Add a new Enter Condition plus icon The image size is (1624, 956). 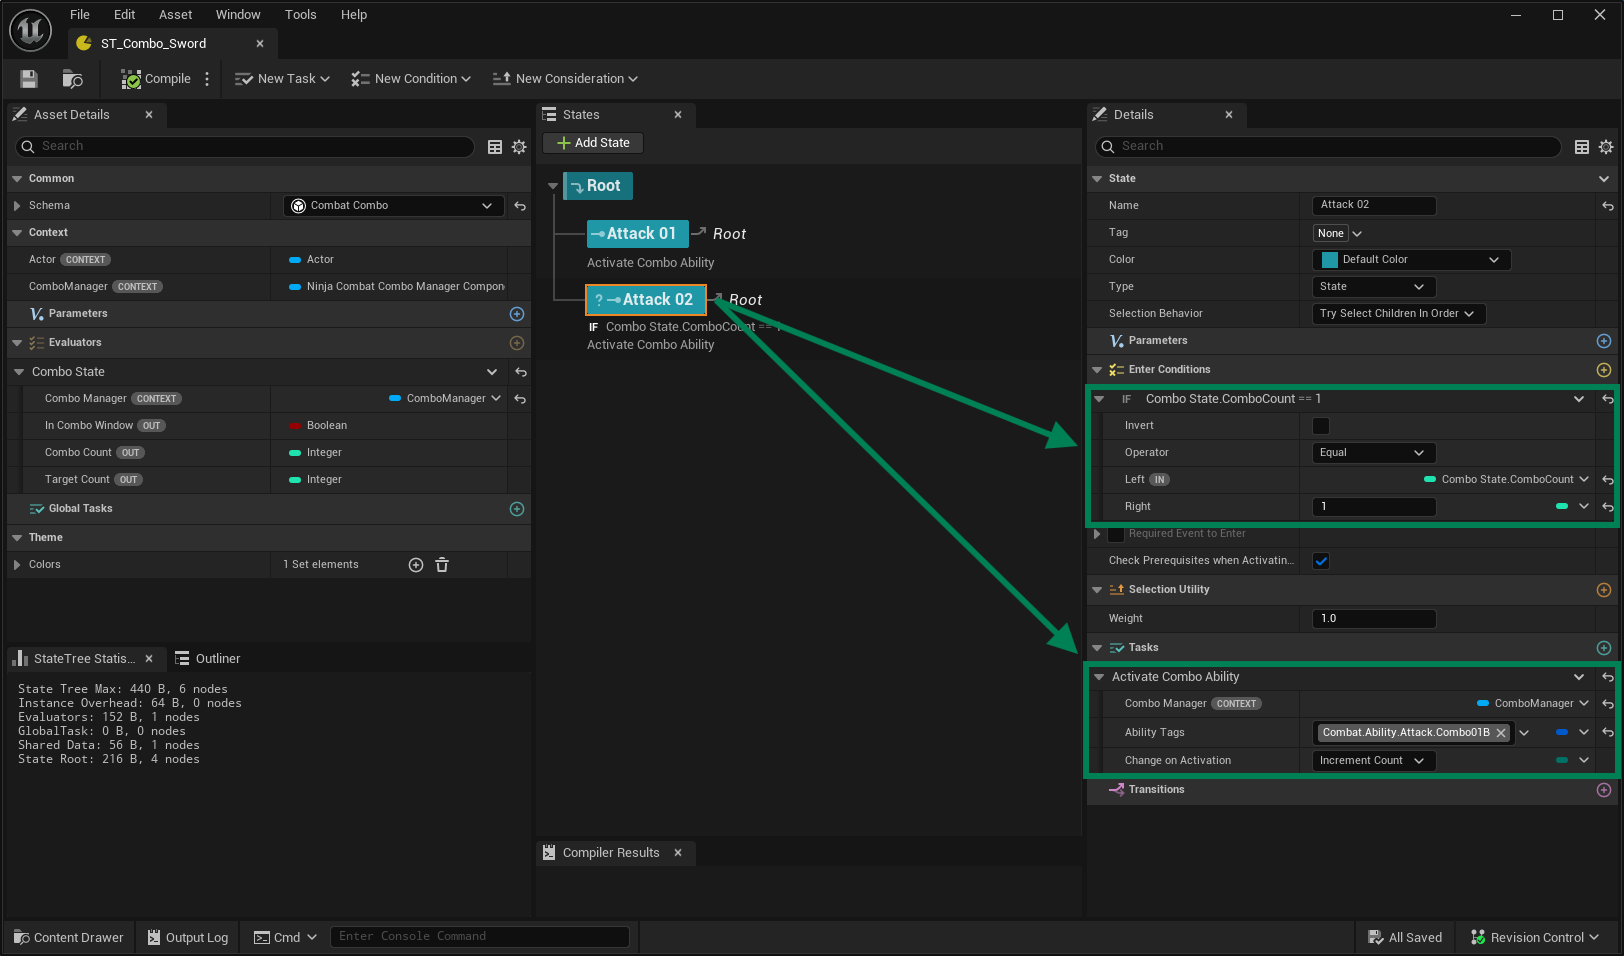(x=1604, y=370)
